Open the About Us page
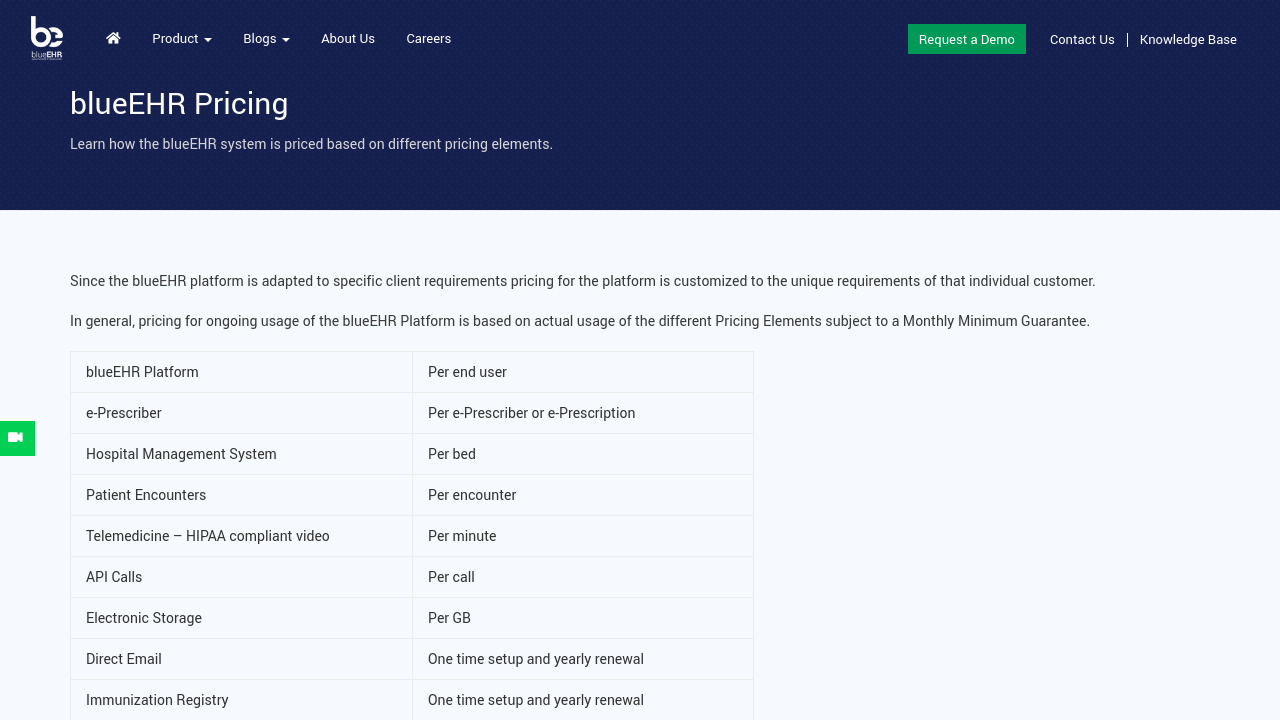 pyautogui.click(x=348, y=39)
